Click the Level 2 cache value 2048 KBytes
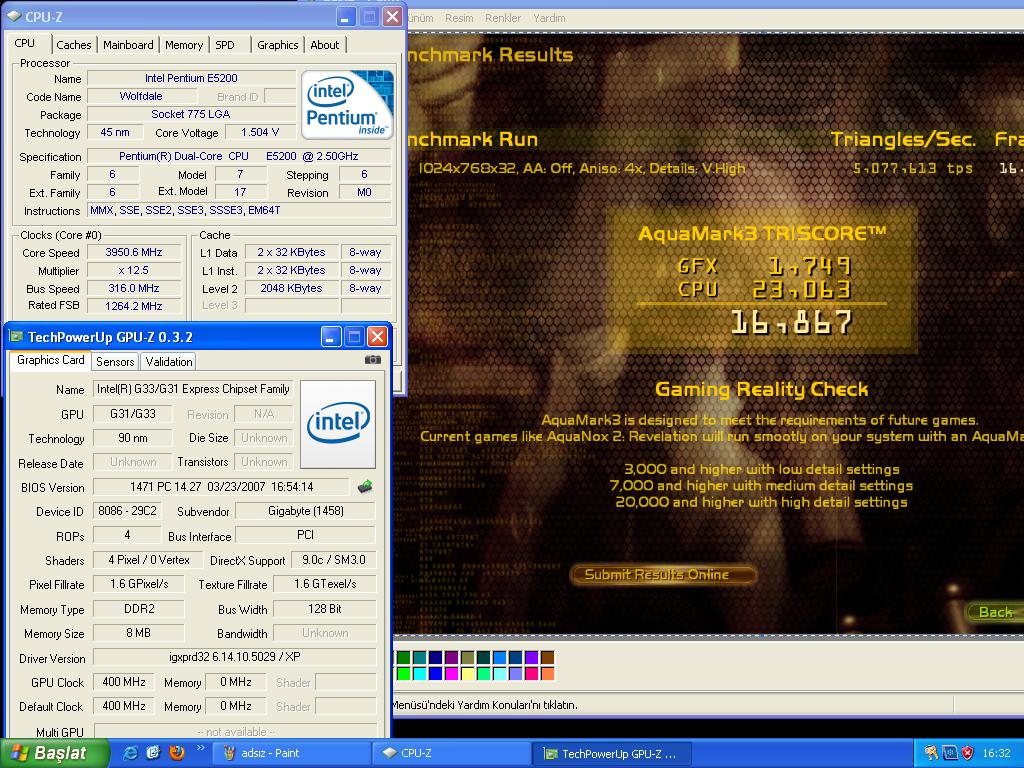This screenshot has height=768, width=1024. click(x=291, y=288)
